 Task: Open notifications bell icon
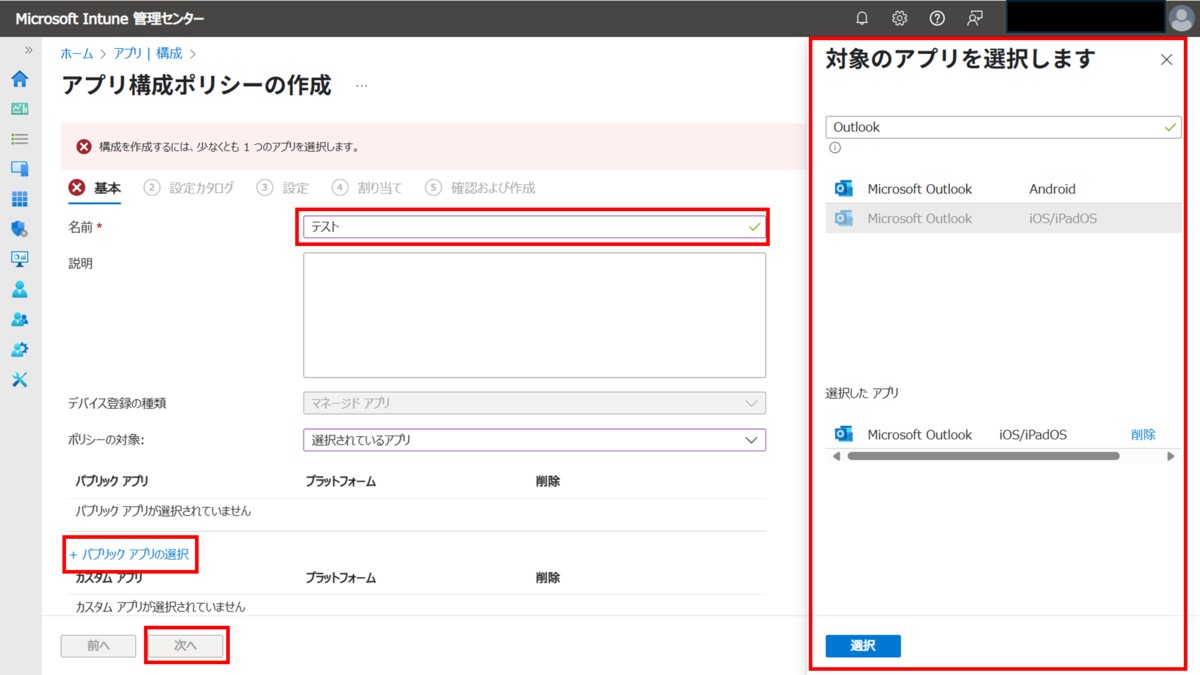click(x=862, y=18)
